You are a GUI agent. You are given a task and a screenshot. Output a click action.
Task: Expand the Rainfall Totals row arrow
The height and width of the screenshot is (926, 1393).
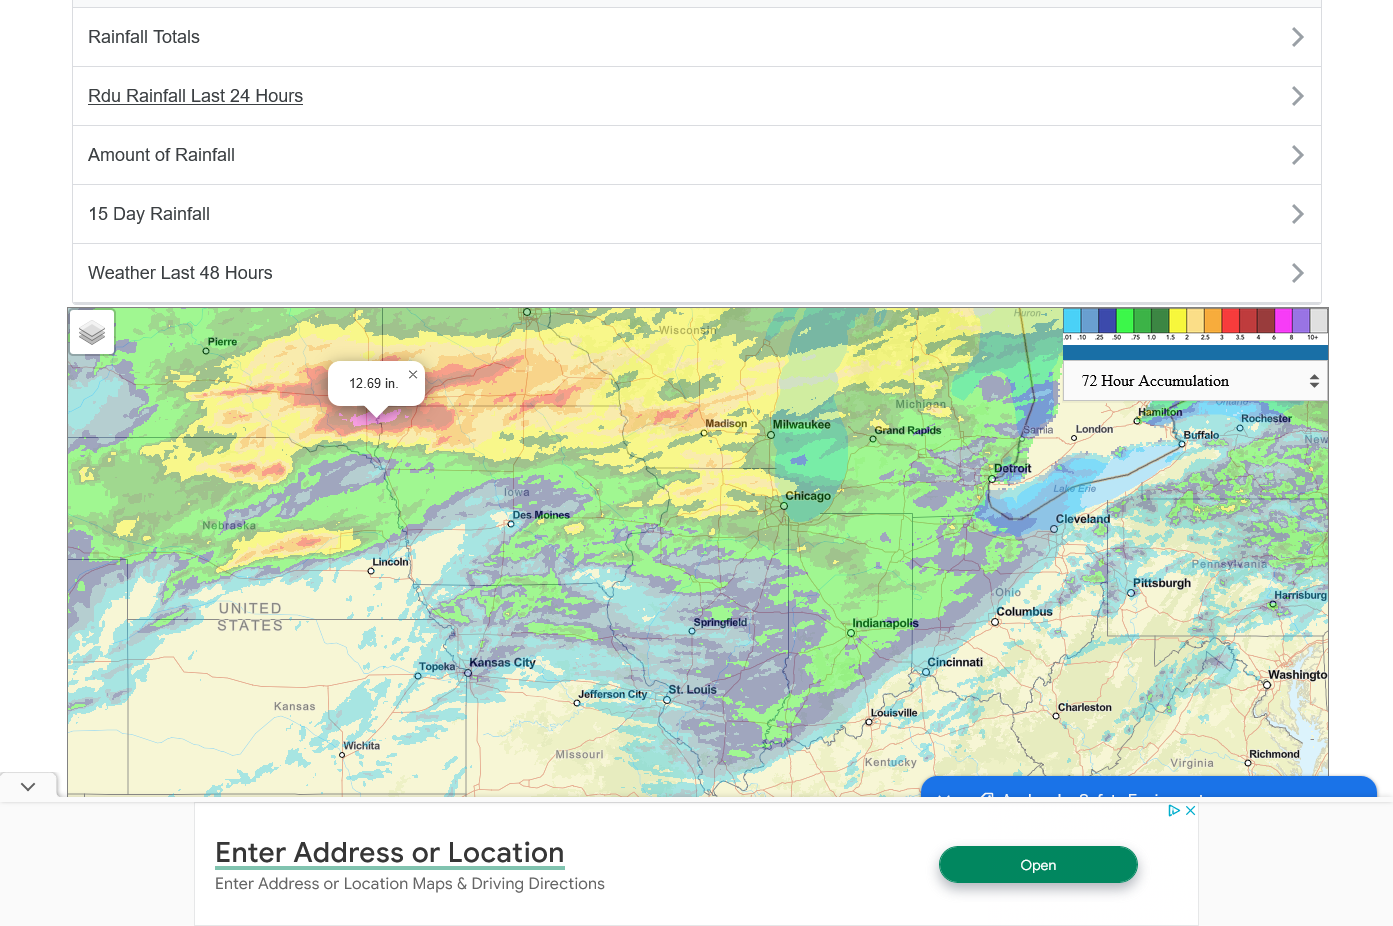point(1297,37)
